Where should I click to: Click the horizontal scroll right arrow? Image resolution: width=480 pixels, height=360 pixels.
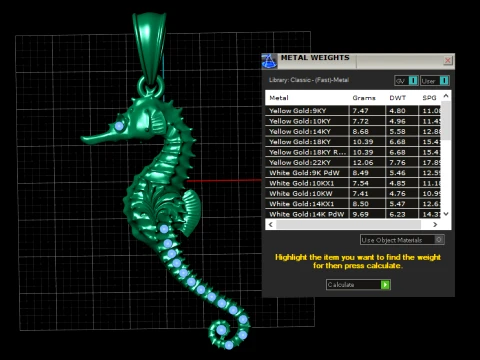click(x=435, y=225)
